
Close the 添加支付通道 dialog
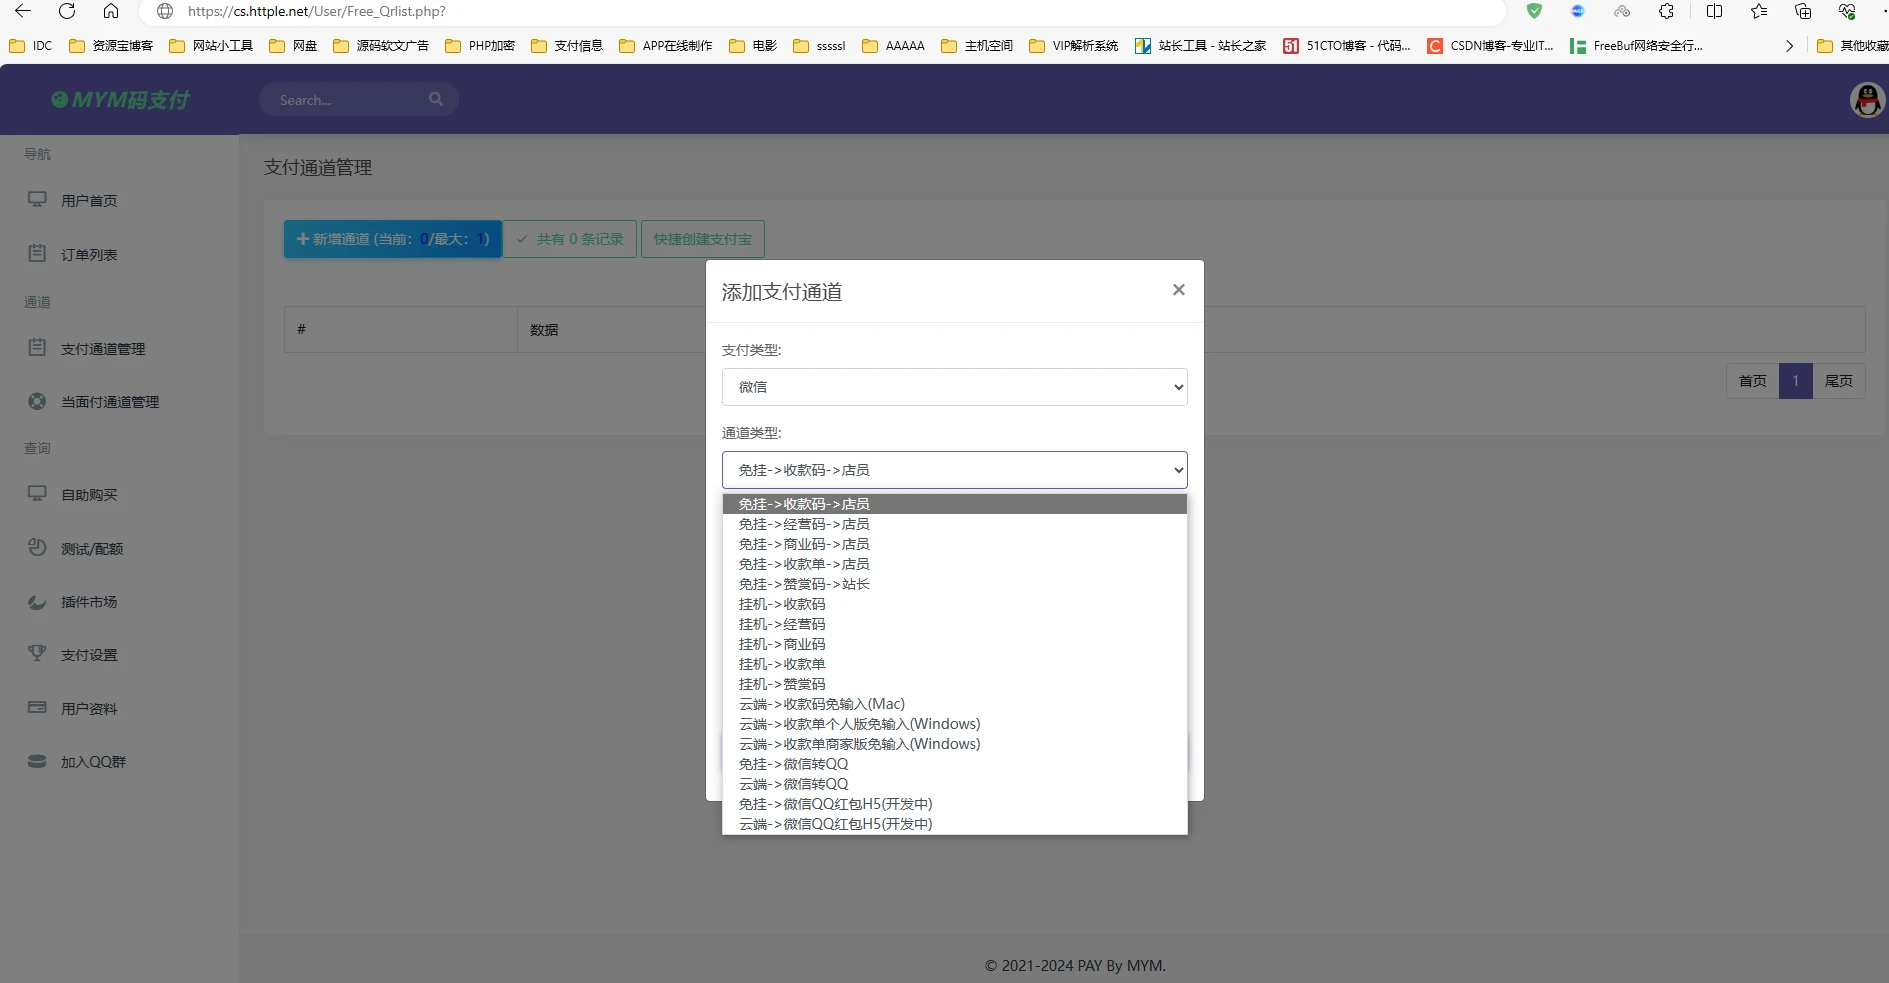coord(1178,290)
